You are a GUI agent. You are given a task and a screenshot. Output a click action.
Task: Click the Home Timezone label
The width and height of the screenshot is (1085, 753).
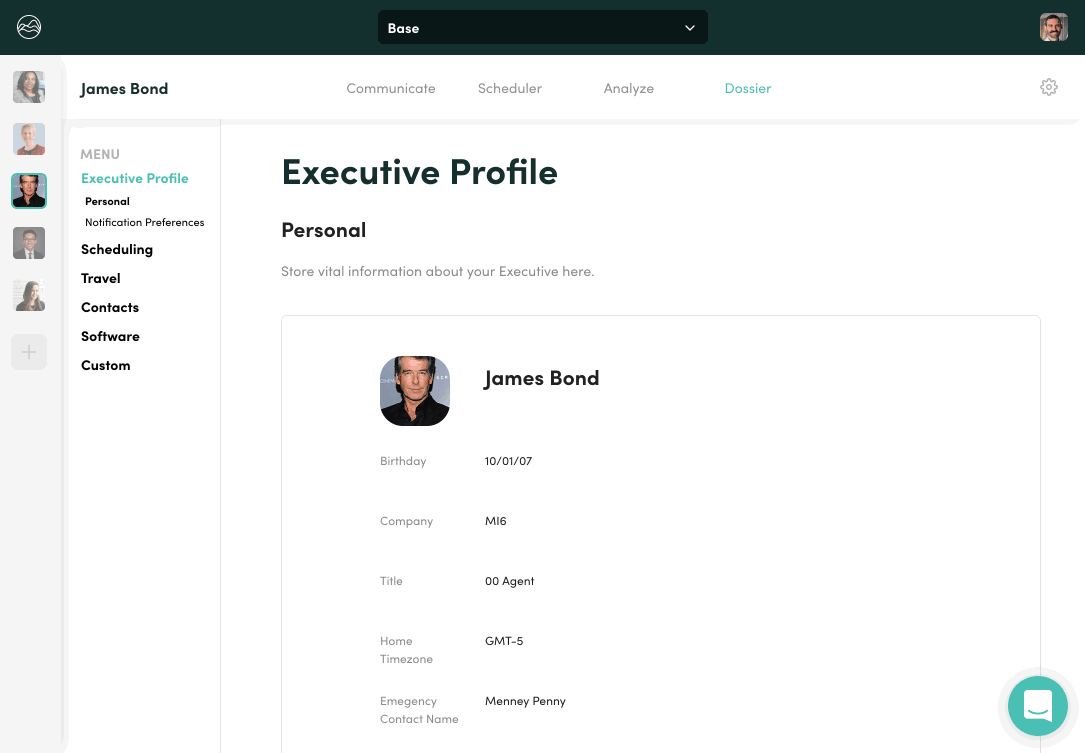406,650
